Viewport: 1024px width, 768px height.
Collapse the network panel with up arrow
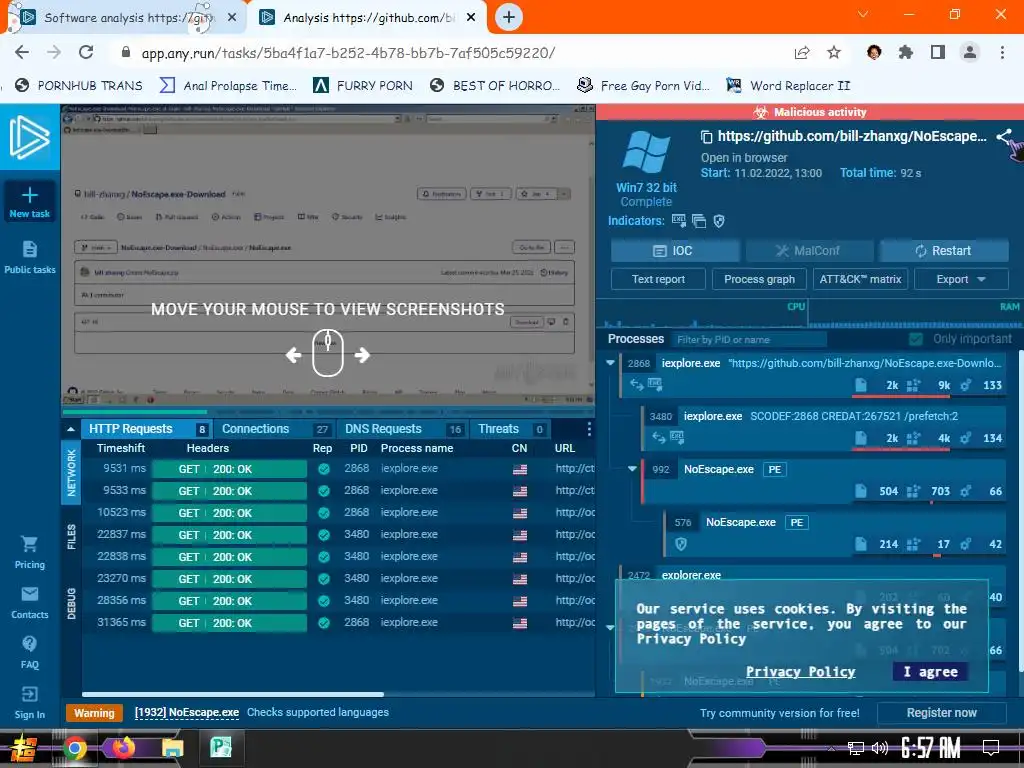71,429
